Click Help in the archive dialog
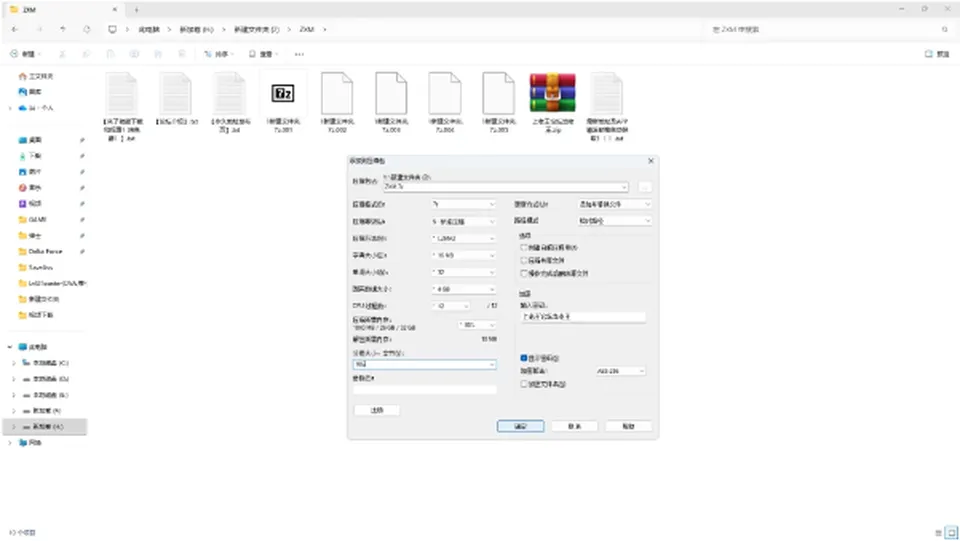This screenshot has height=541, width=960. click(628, 426)
